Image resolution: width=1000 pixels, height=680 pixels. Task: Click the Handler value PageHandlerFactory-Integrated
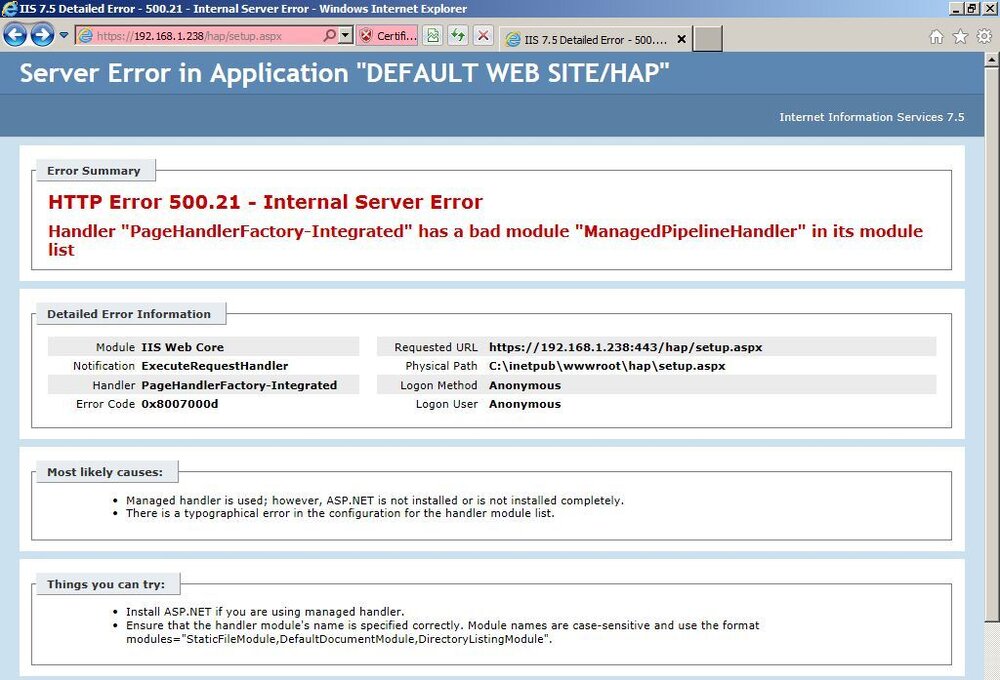(239, 385)
